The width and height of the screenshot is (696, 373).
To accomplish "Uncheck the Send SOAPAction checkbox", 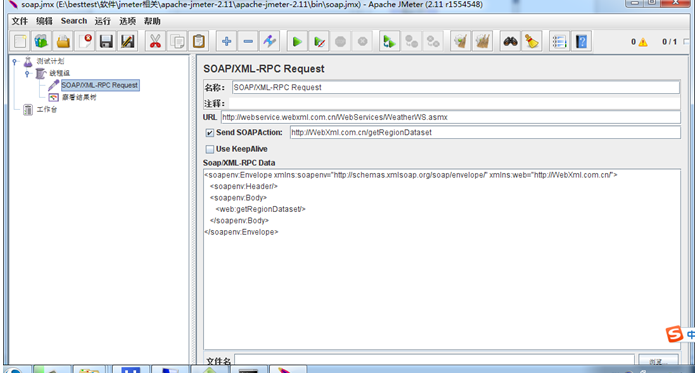I will 210,133.
